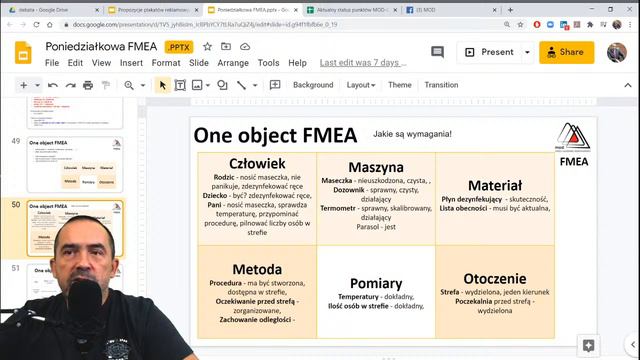Screen dimensions: 640x360
Task: Click the Background button
Action: point(313,85)
